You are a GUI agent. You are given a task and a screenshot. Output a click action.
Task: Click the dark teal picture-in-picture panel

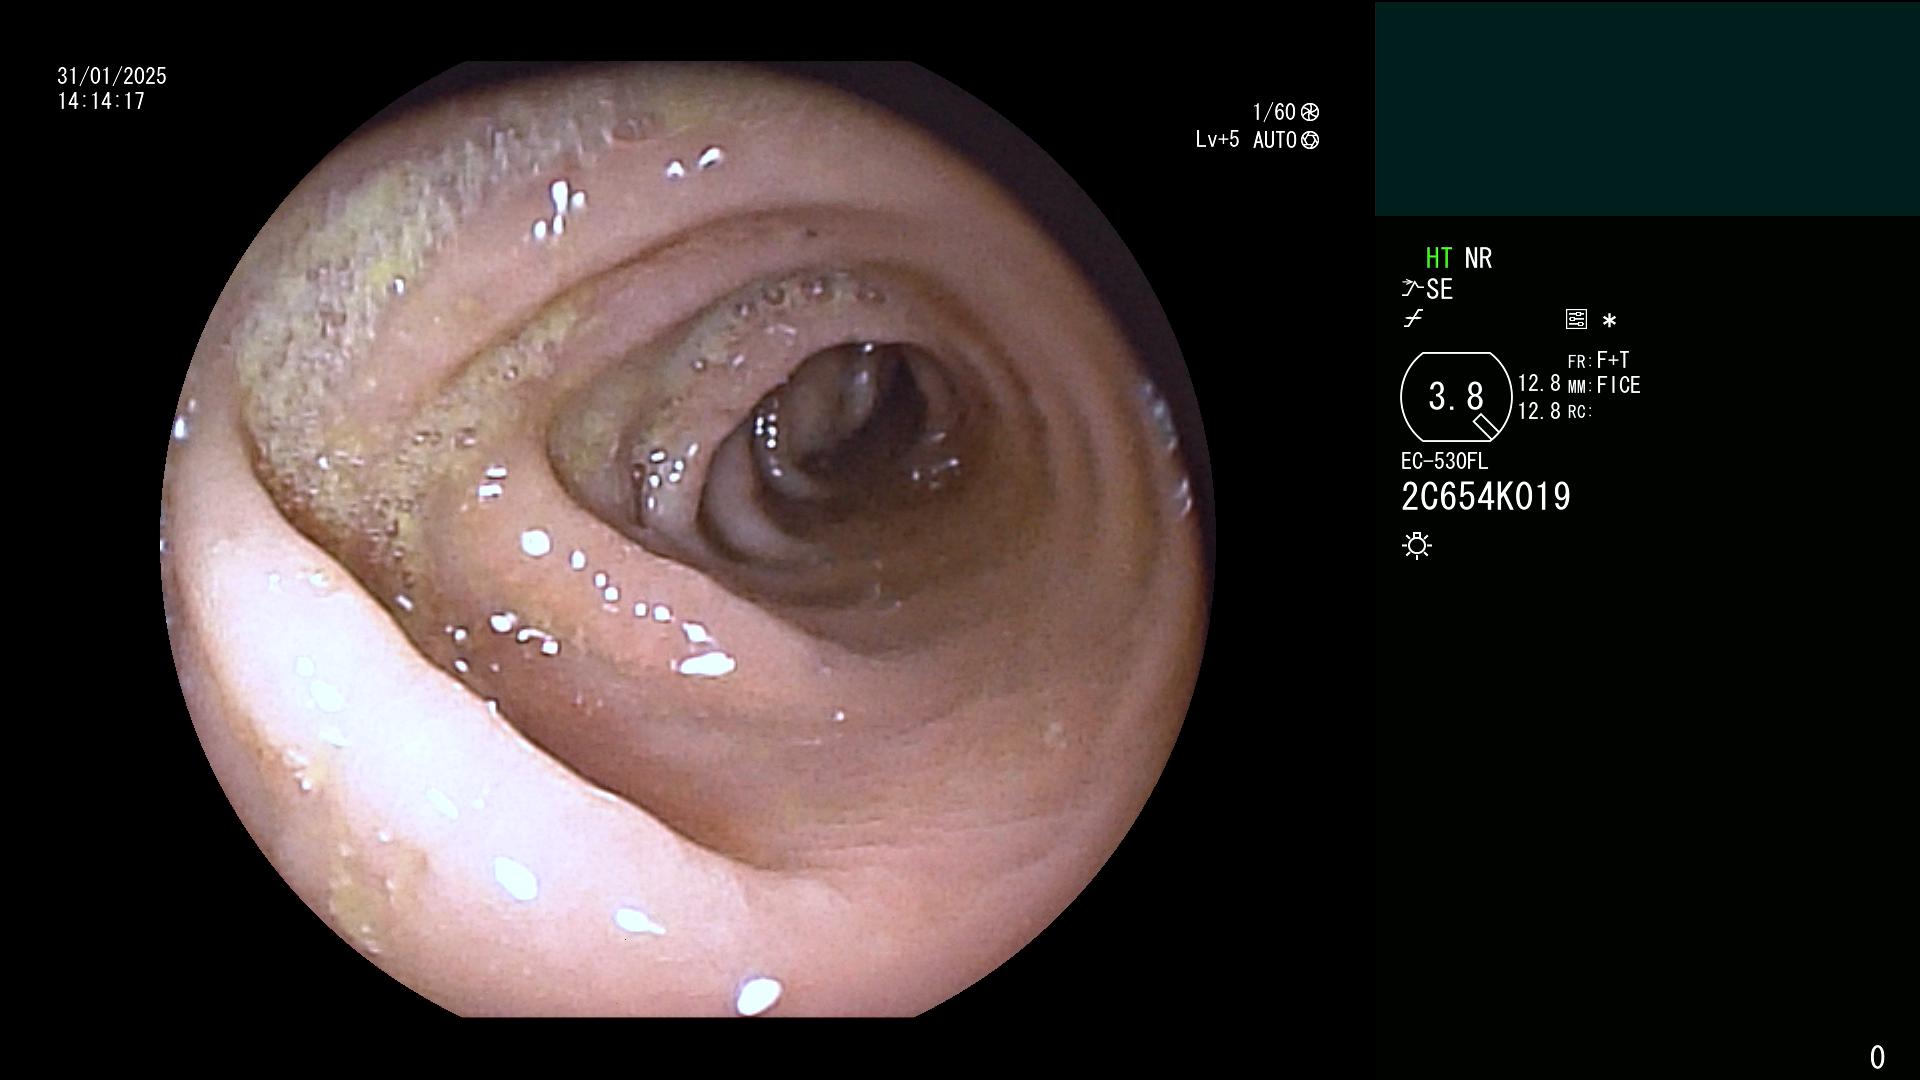(x=1647, y=108)
